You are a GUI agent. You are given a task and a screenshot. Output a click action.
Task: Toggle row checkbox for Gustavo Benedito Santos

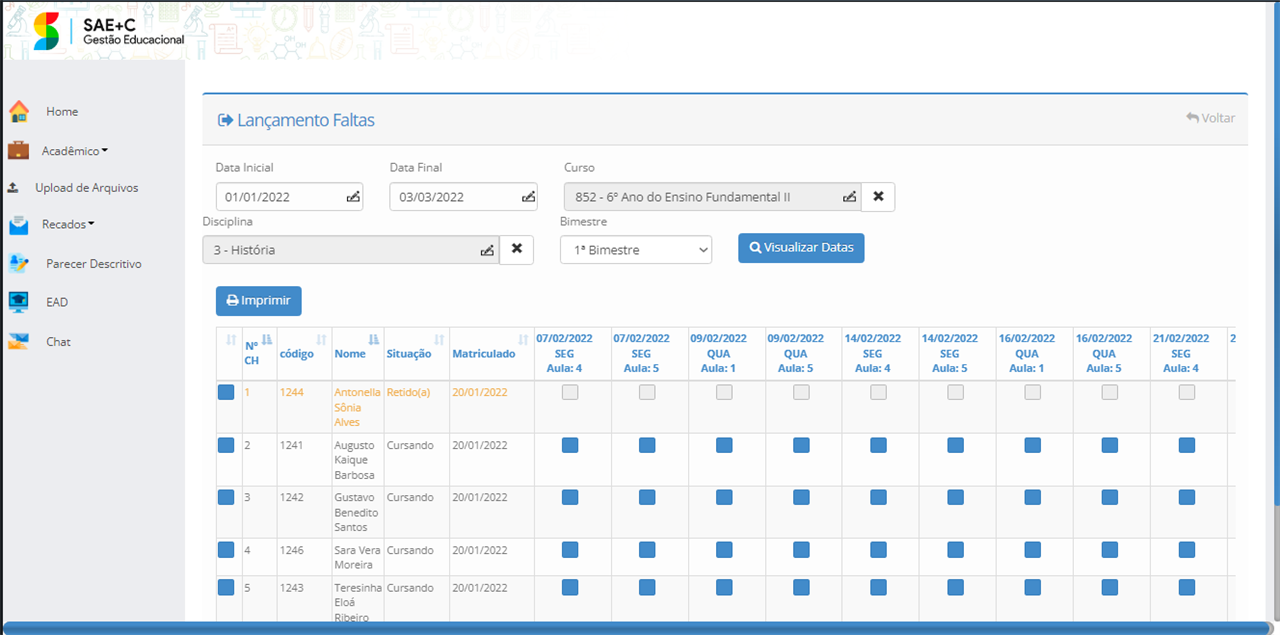pyautogui.click(x=226, y=496)
